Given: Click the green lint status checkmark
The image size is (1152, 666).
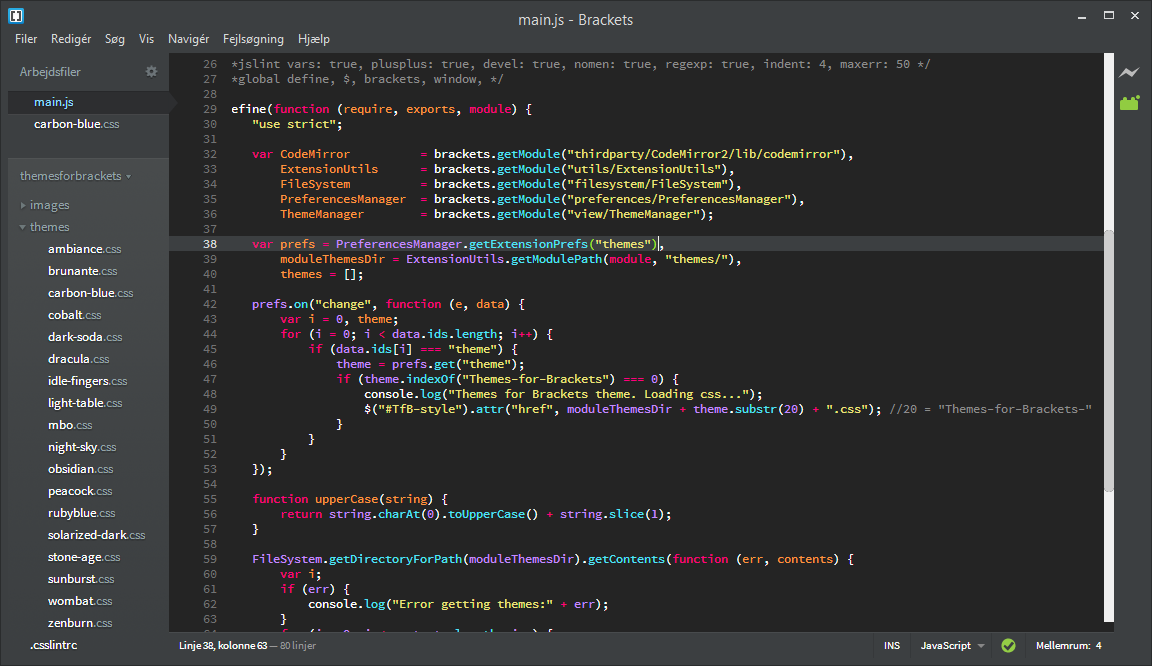Looking at the screenshot, I should pyautogui.click(x=1008, y=646).
